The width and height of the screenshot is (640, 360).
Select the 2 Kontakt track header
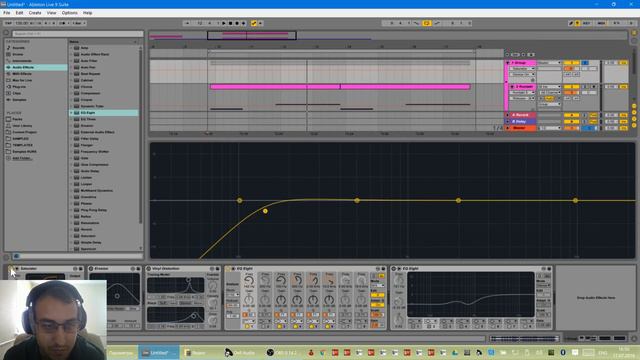click(x=524, y=87)
